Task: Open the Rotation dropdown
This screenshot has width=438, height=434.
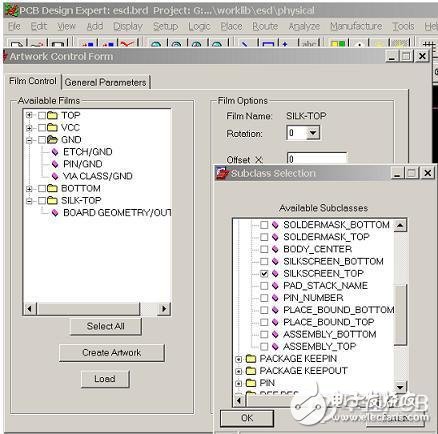Action: click(313, 133)
